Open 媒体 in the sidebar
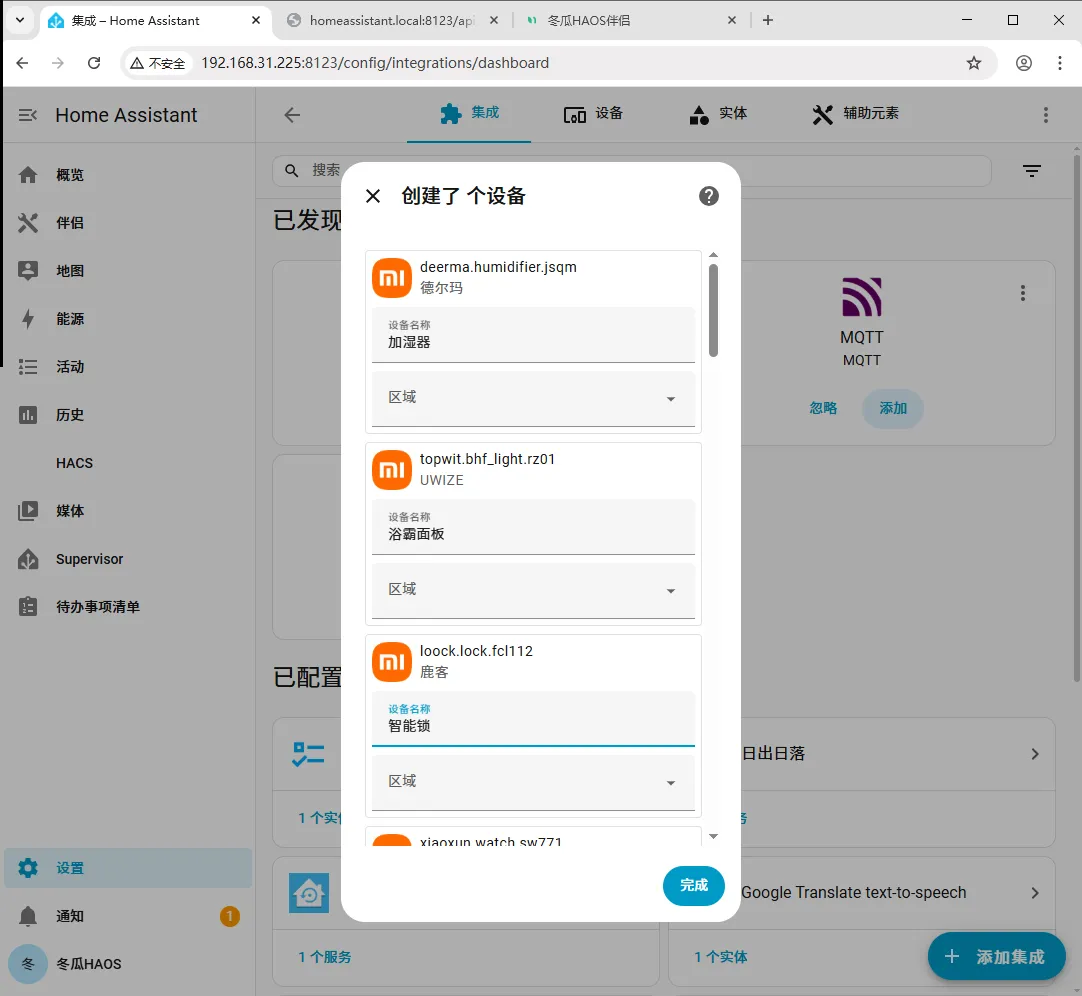This screenshot has height=996, width=1082. [128, 511]
